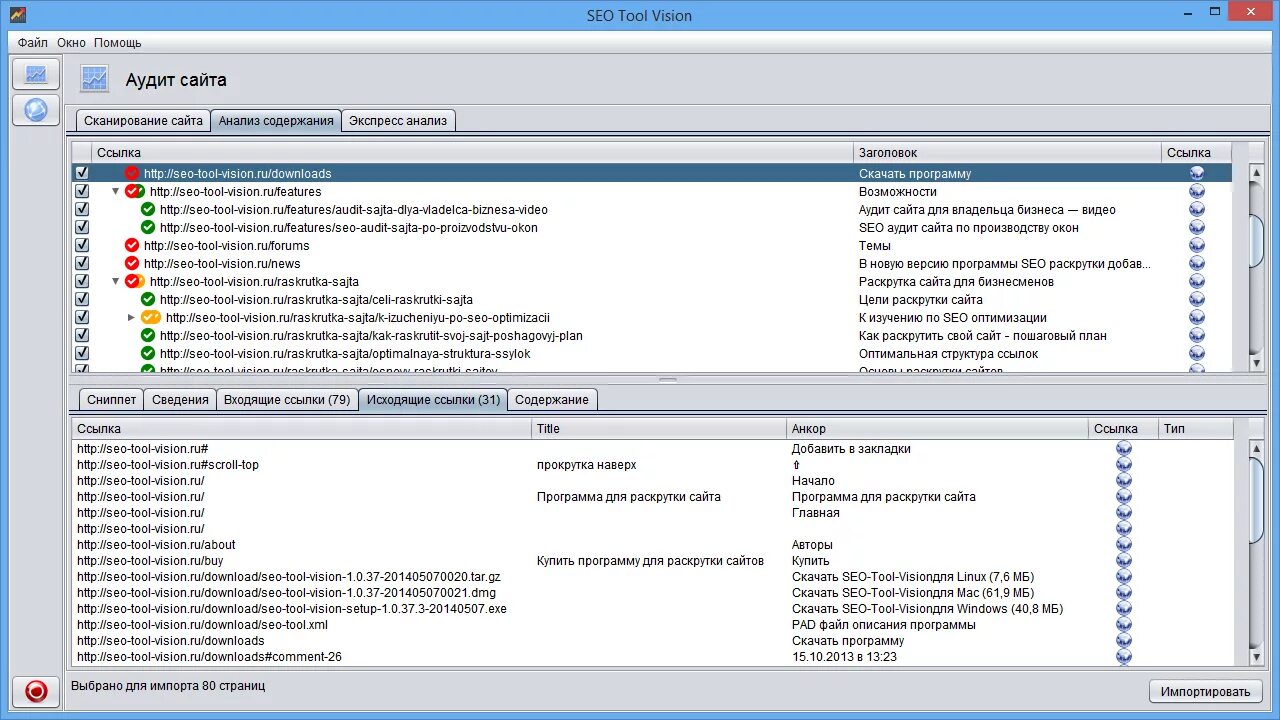Switch to Экспресс анализ tab
The image size is (1280, 720).
click(399, 120)
